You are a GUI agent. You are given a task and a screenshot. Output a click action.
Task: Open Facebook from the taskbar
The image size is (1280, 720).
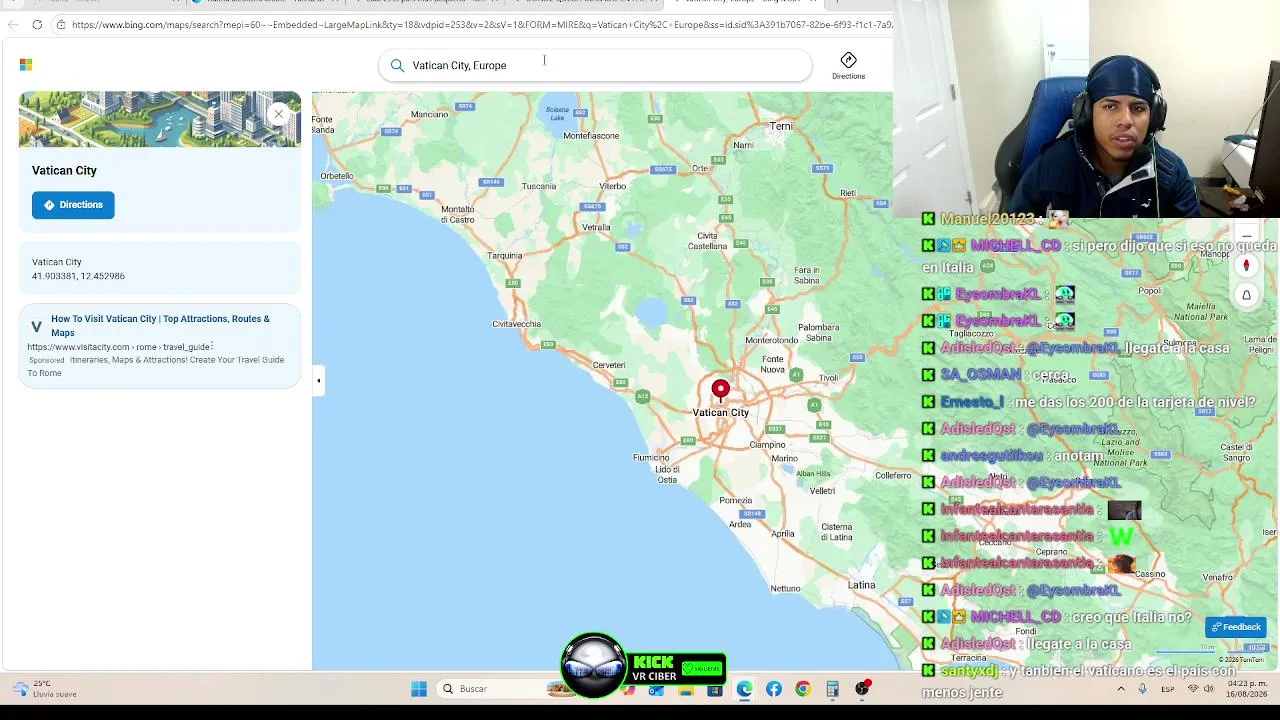[774, 689]
